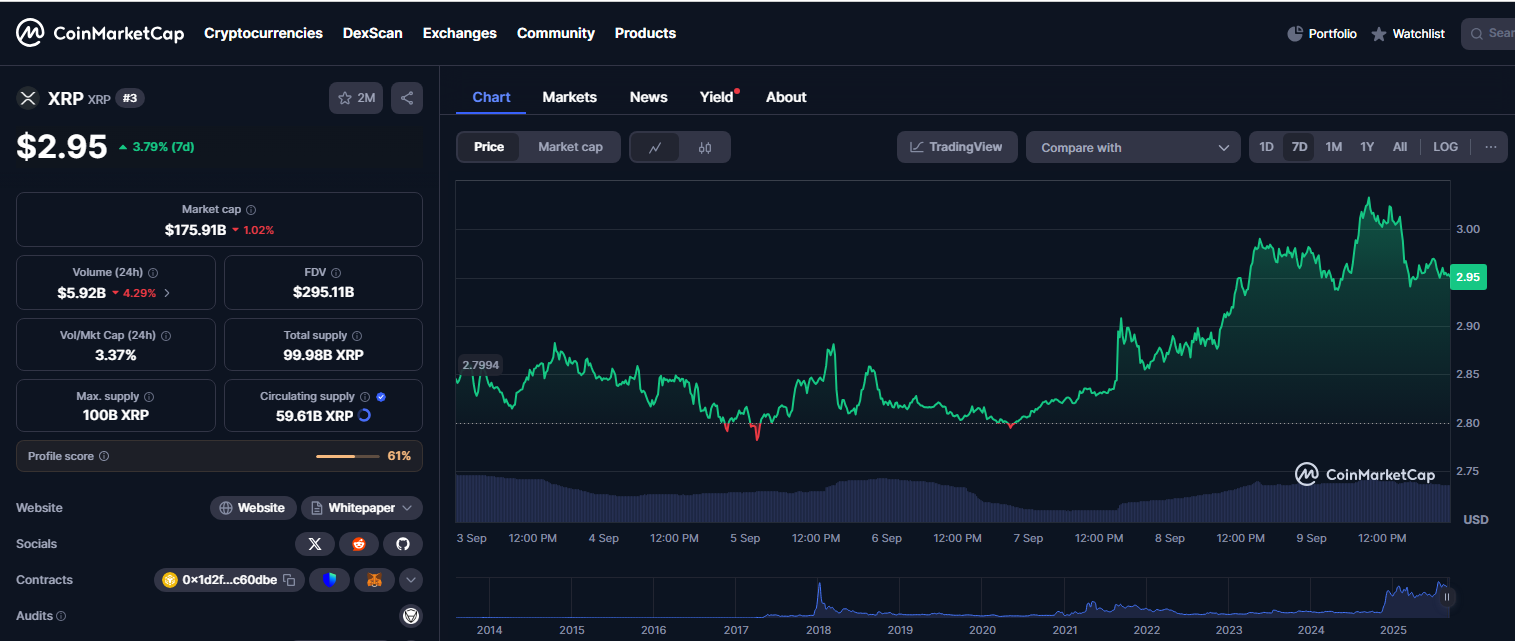Screen dimensions: 1515x641
Task: Toggle chart to Market cap
Action: pyautogui.click(x=570, y=147)
